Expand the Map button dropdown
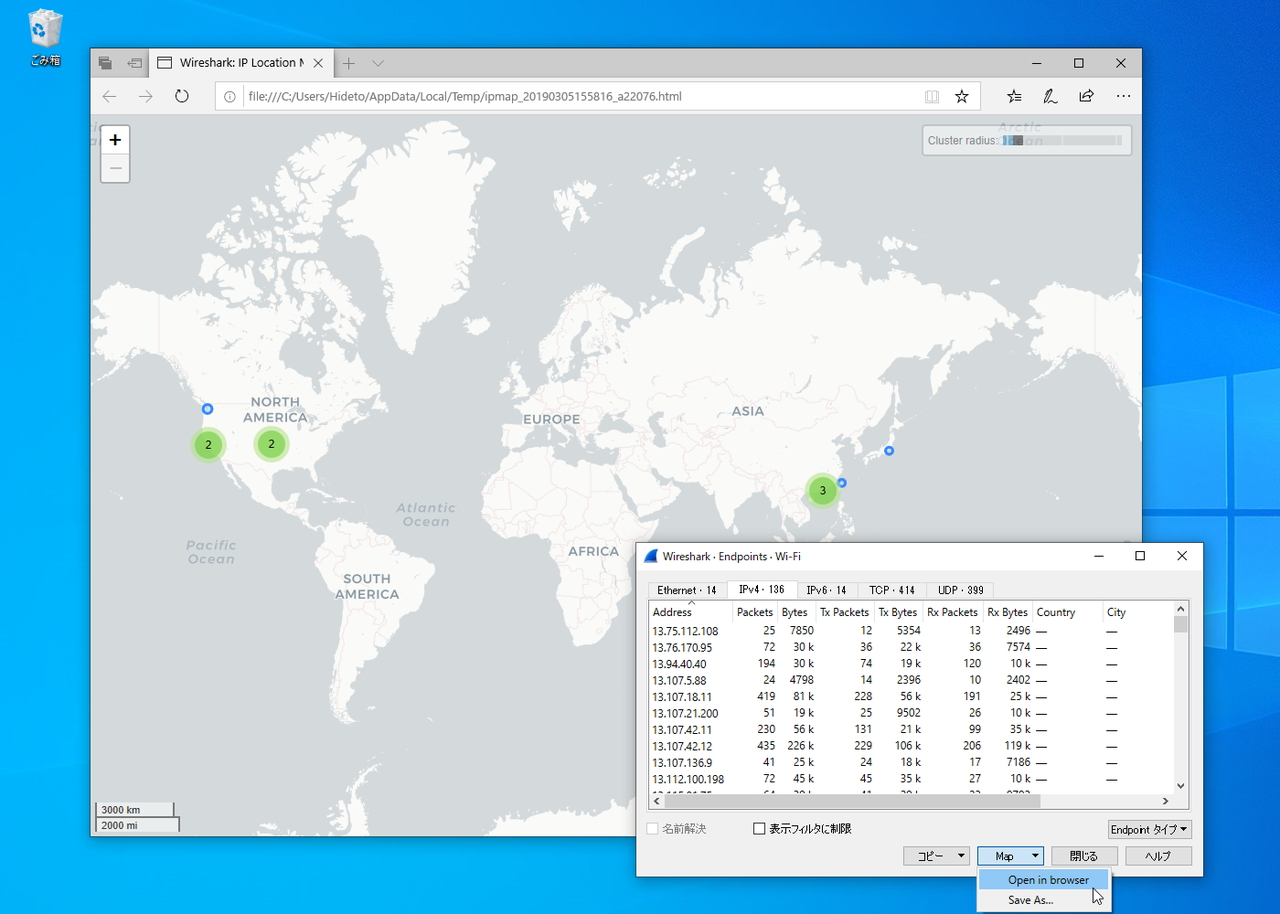 coord(1033,856)
